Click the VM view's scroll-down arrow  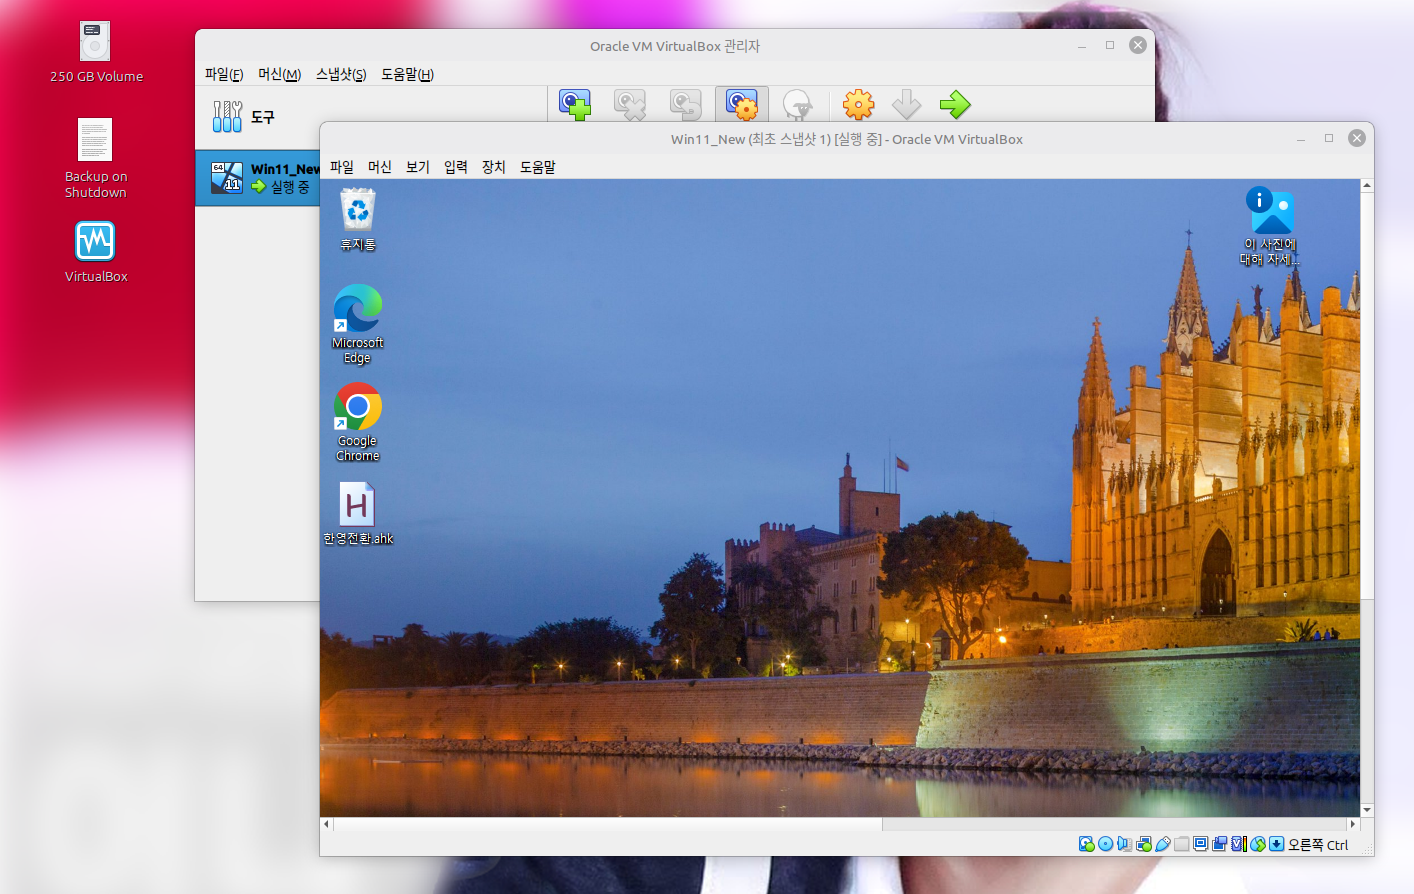[x=1366, y=810]
